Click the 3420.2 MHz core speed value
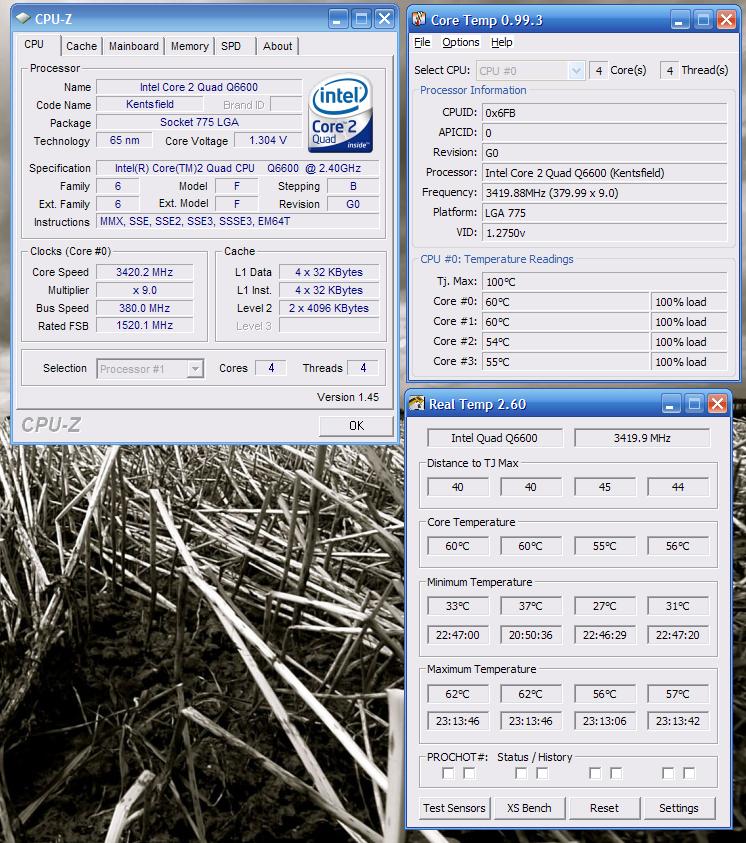The image size is (746, 843). 145,272
